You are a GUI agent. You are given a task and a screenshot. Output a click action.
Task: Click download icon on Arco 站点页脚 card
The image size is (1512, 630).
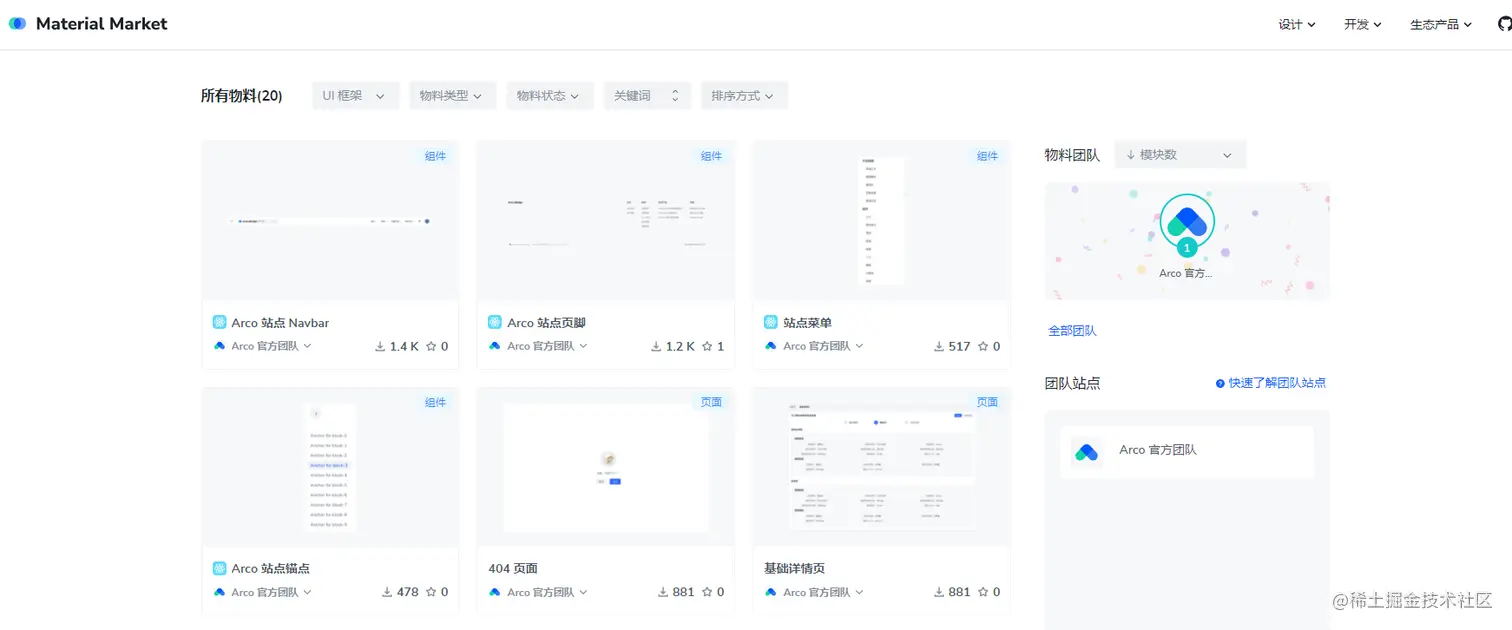(656, 347)
